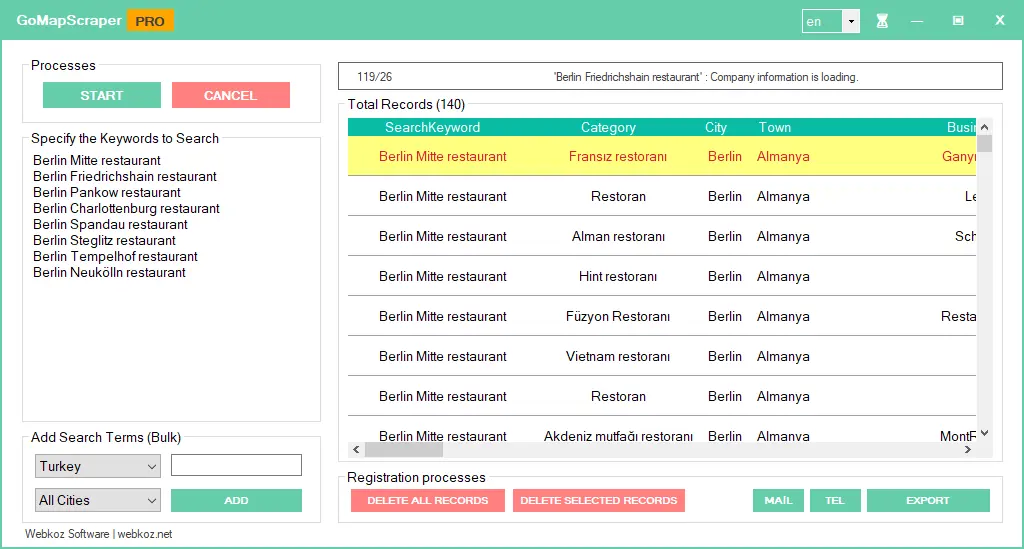Select keyword 'Berlin Pankow restaurant'
Image resolution: width=1024 pixels, height=549 pixels.
pos(106,193)
